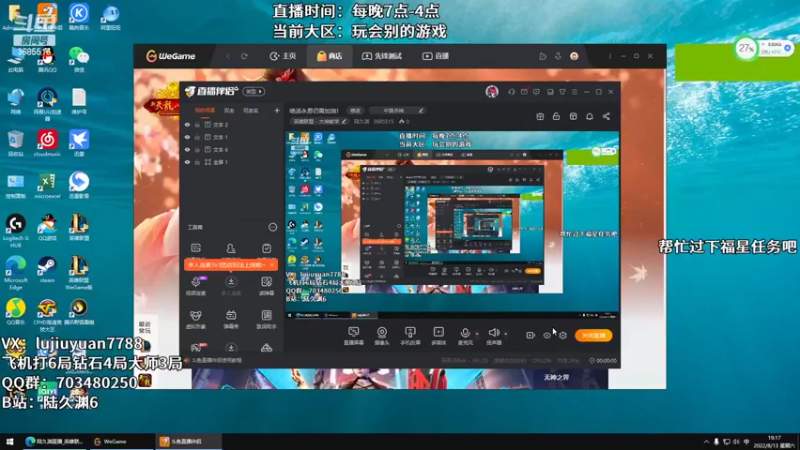Toggle visibility of the 文本 1 layer
Image resolution: width=800 pixels, height=450 pixels.
[x=187, y=137]
